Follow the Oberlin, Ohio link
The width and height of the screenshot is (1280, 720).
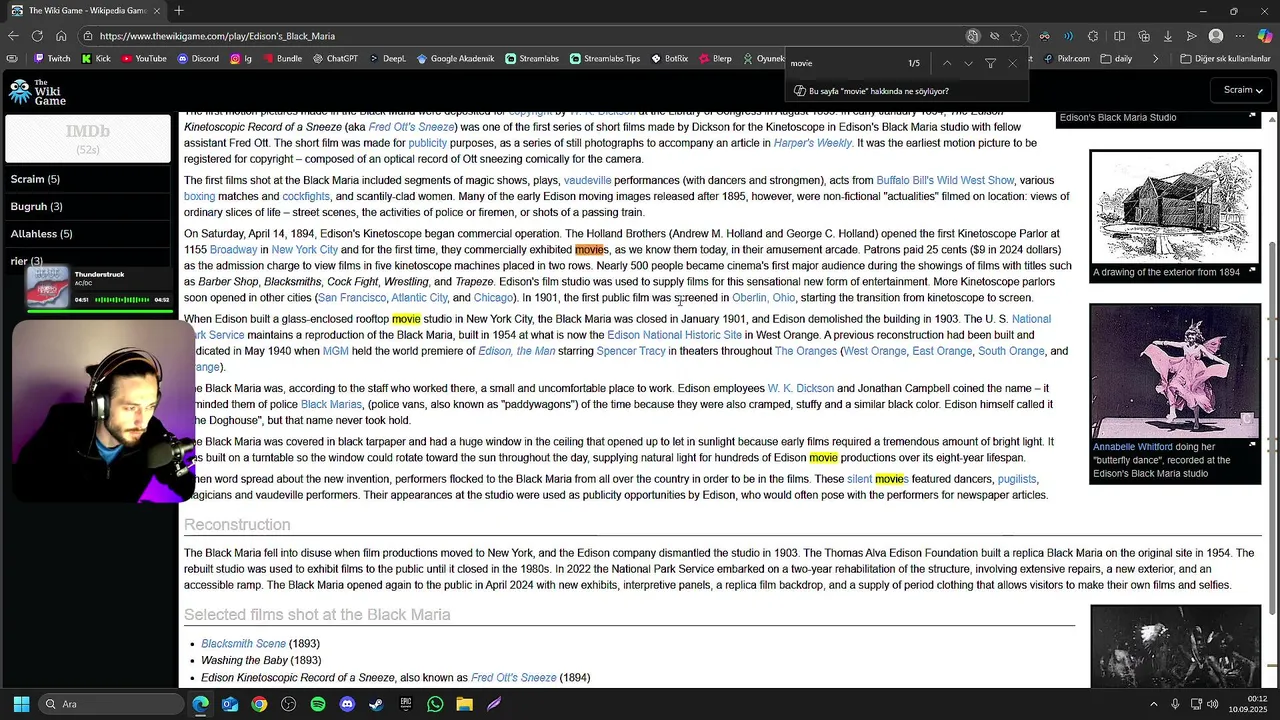coord(763,298)
